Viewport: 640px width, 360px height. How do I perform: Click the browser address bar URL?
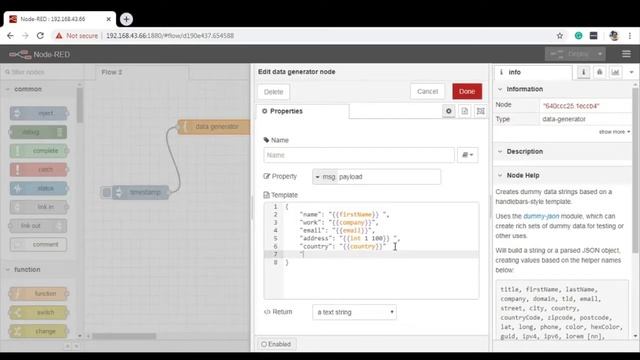tap(170, 36)
